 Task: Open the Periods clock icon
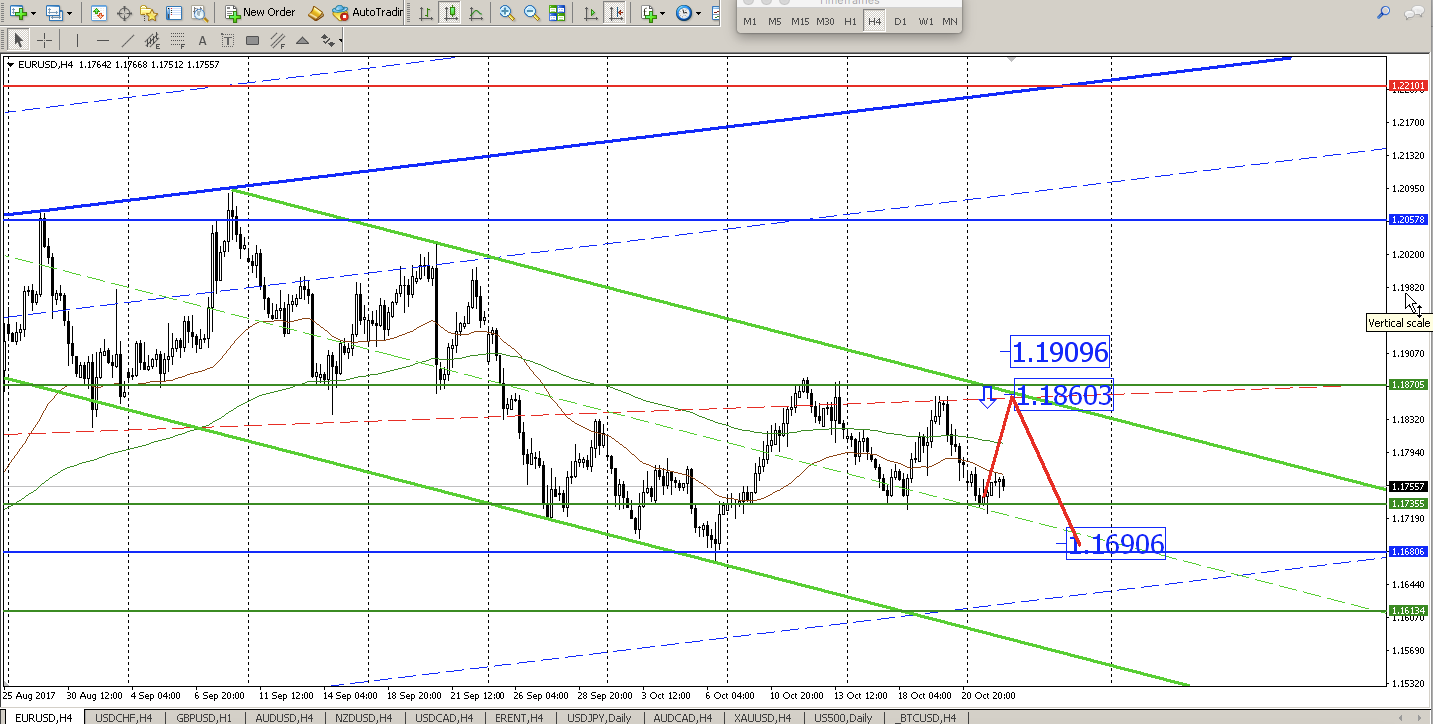coord(684,13)
